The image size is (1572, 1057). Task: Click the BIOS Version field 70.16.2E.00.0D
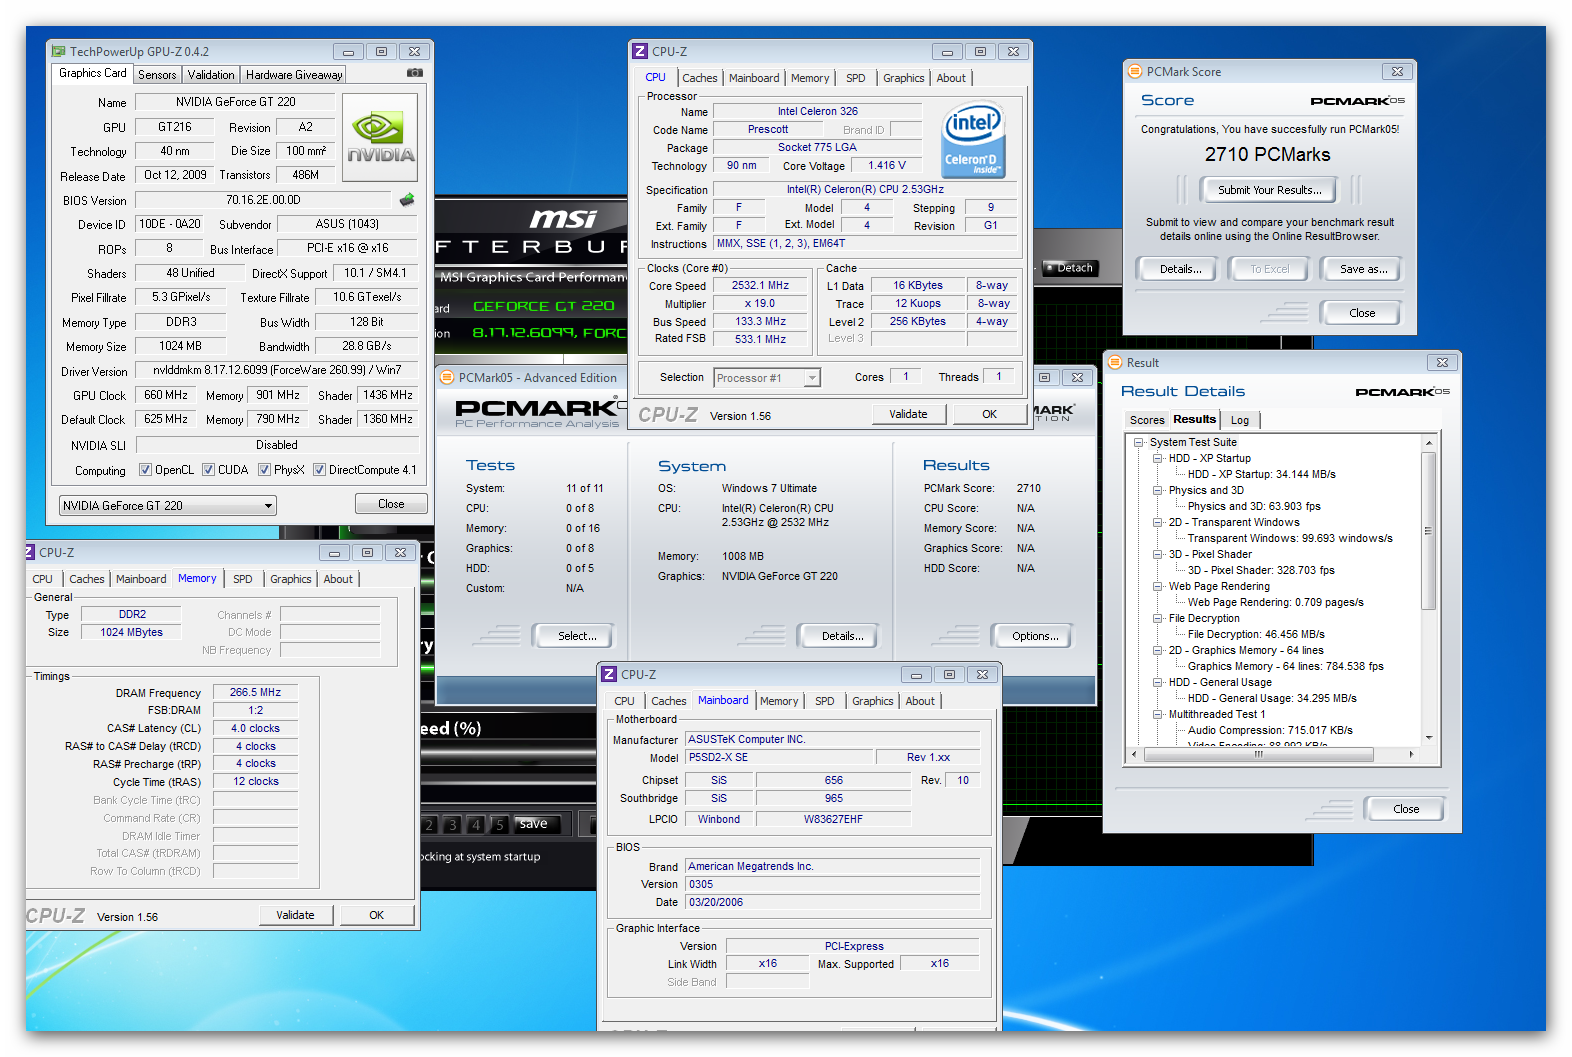pyautogui.click(x=263, y=200)
